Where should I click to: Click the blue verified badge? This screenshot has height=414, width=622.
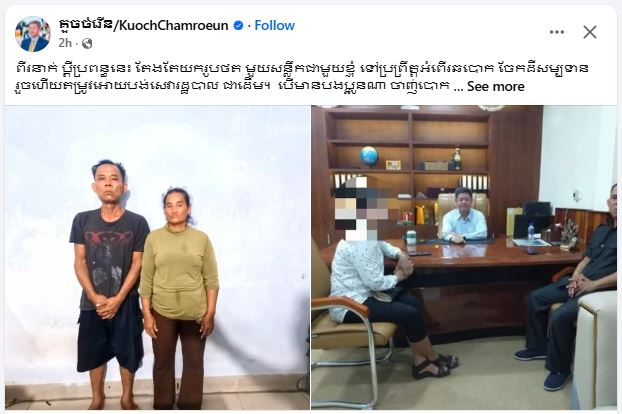238,26
